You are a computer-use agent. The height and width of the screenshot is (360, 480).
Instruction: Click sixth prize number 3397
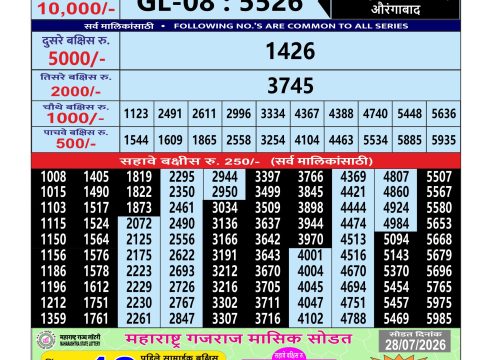(x=268, y=177)
